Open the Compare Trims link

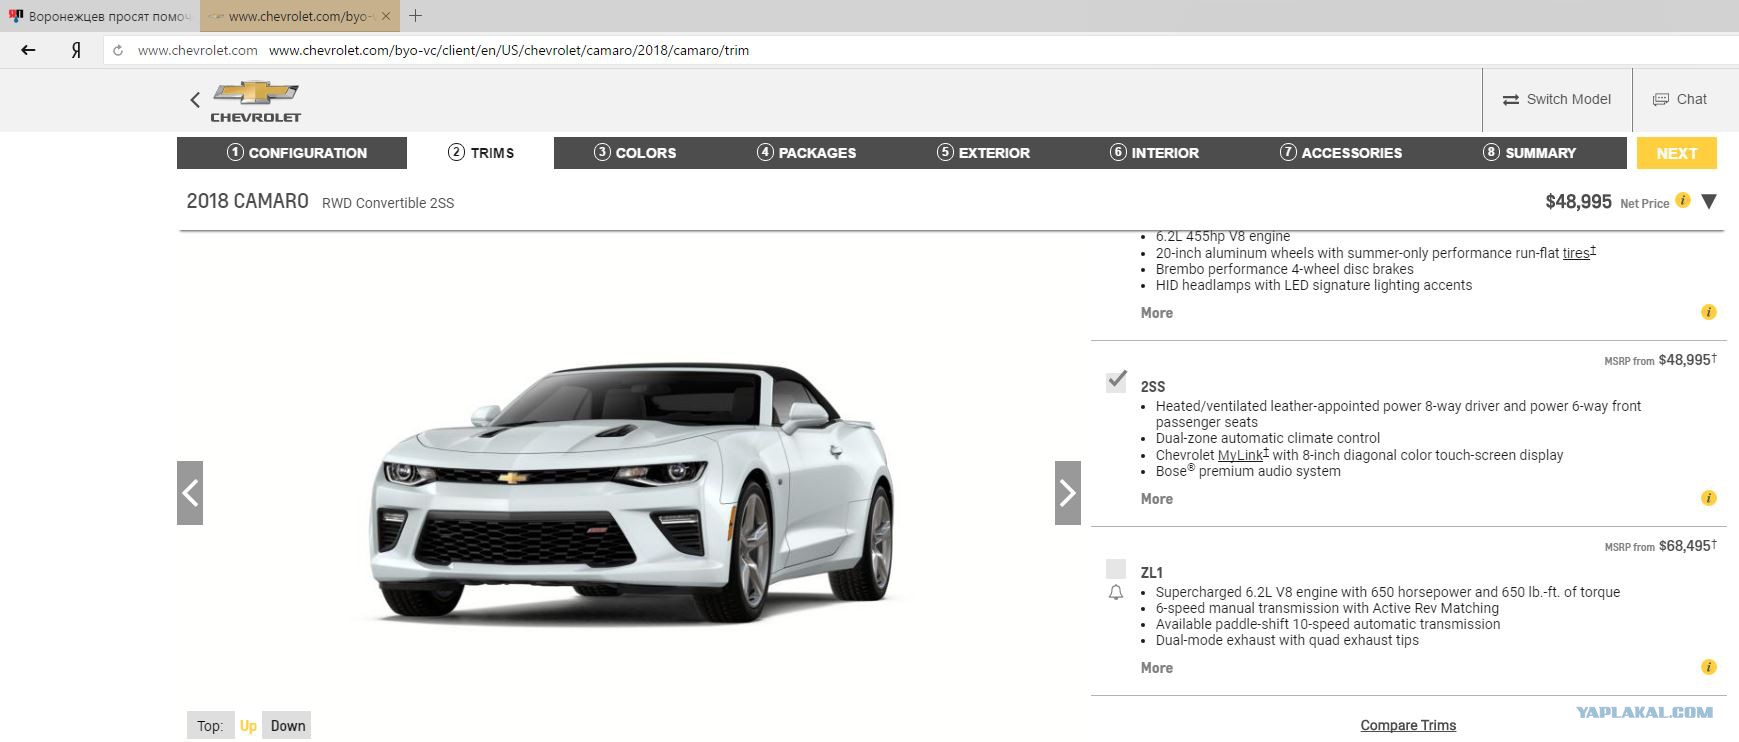[1408, 725]
